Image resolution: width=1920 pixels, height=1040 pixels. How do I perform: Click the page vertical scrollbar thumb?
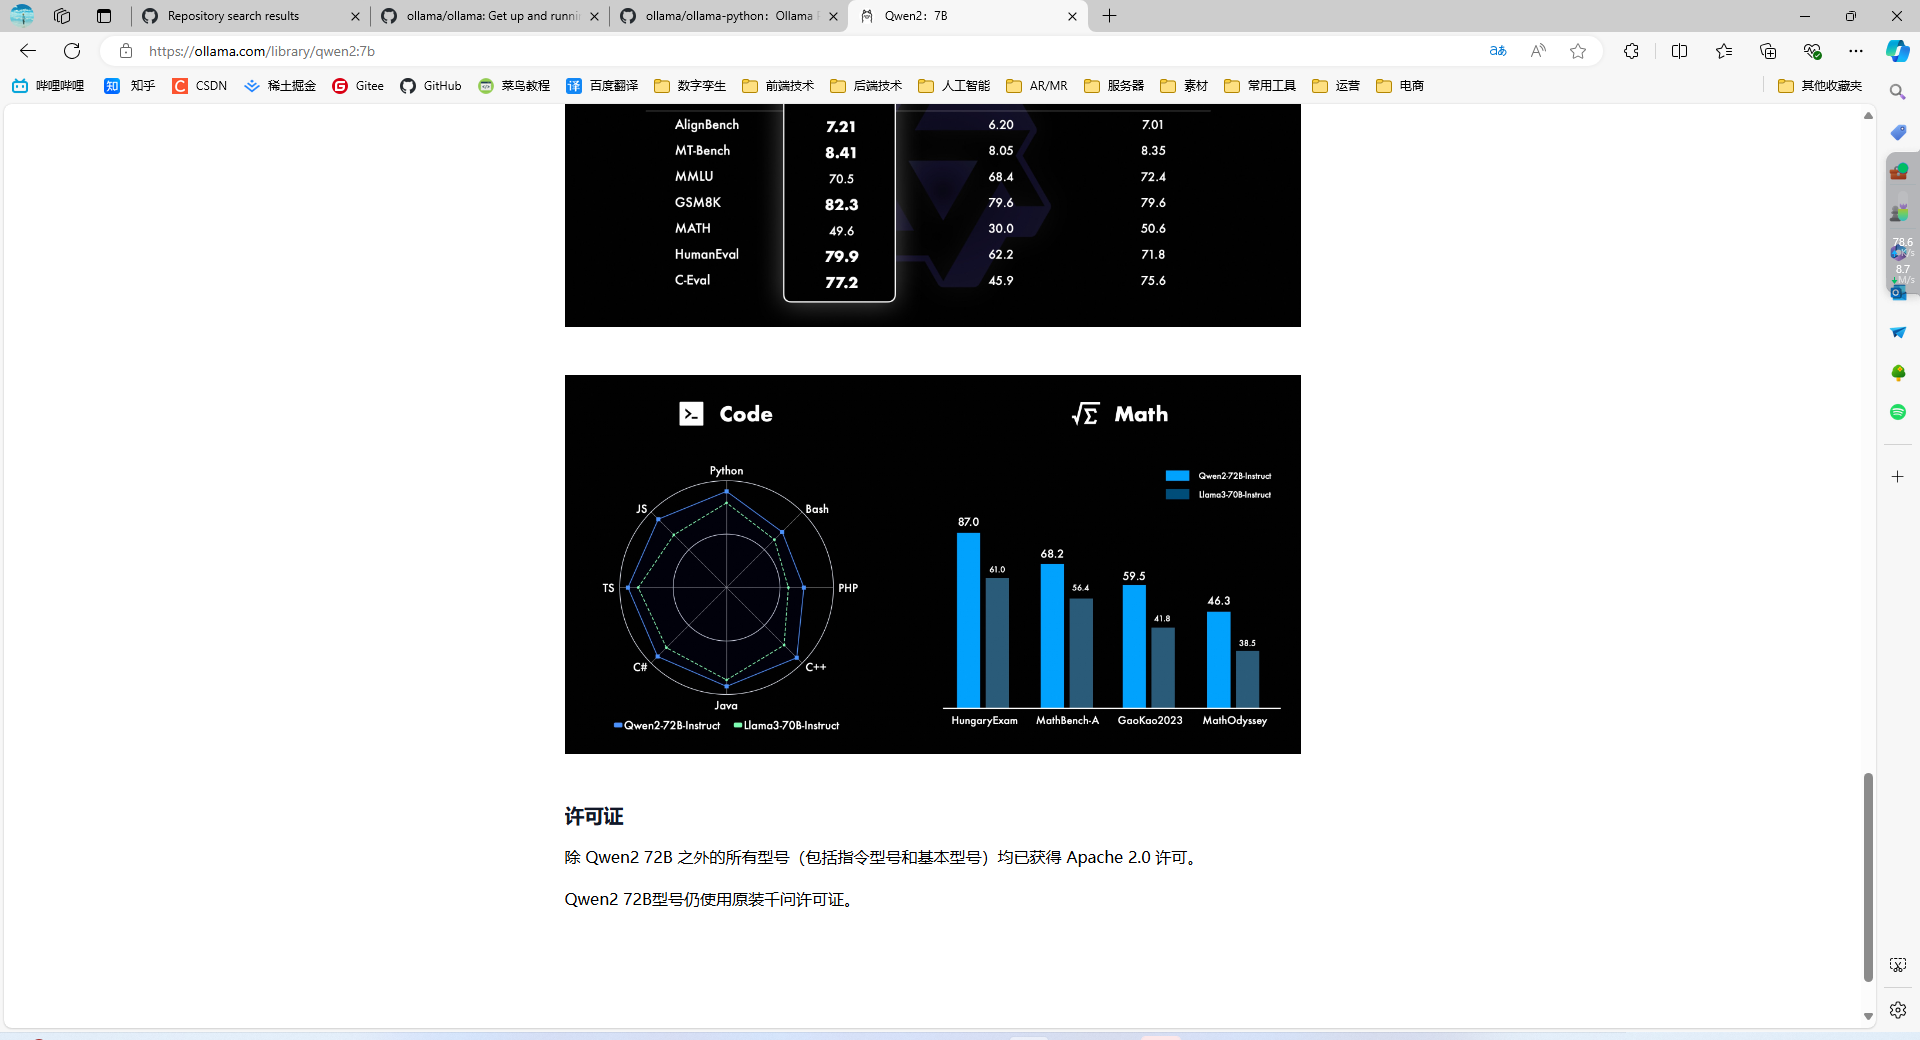(x=1867, y=876)
